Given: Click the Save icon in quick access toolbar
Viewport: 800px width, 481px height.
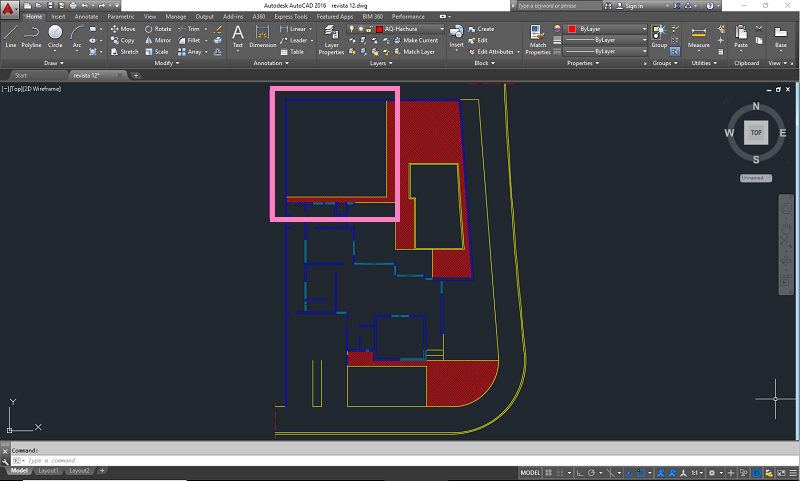Looking at the screenshot, I should click(50, 6).
